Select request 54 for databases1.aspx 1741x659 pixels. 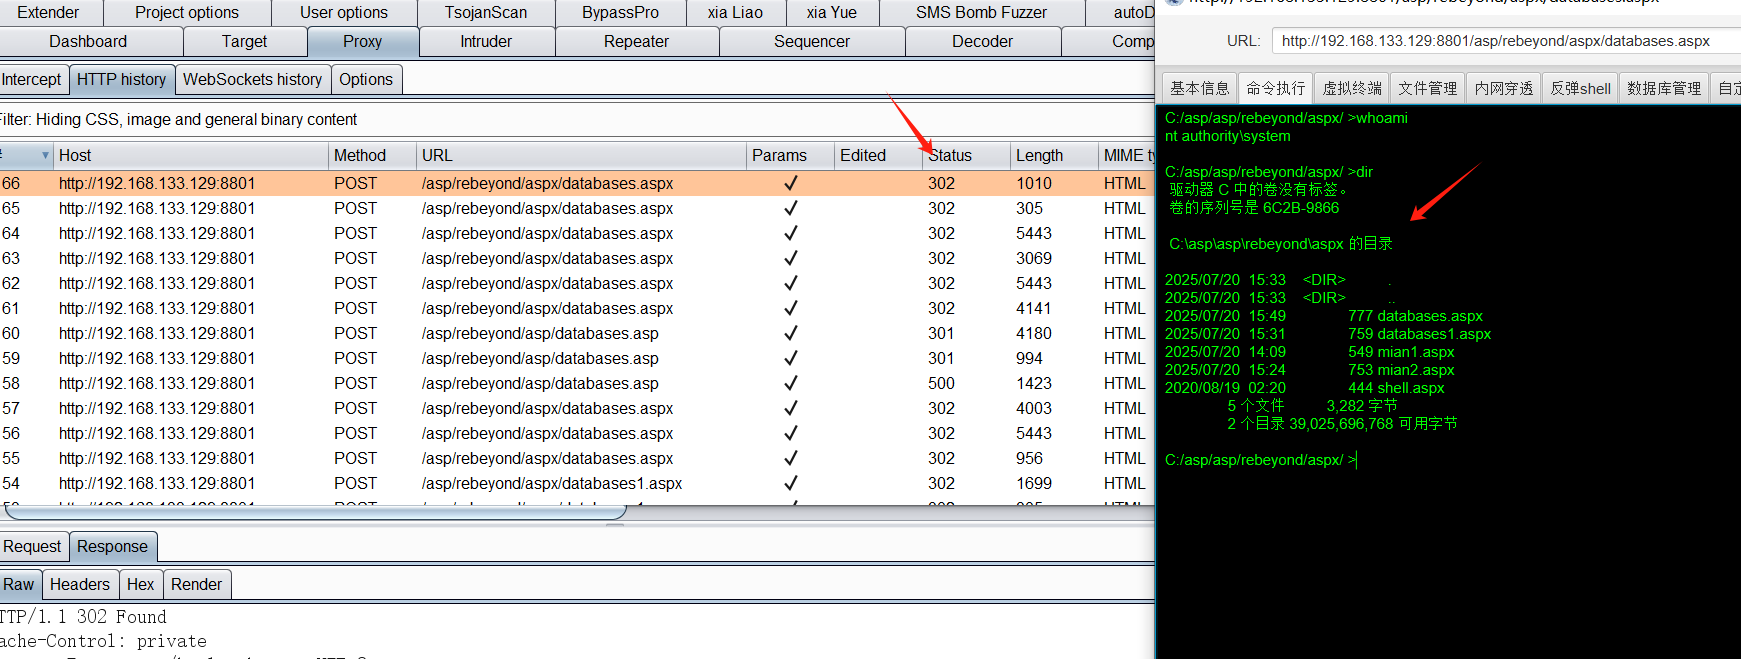pyautogui.click(x=577, y=483)
